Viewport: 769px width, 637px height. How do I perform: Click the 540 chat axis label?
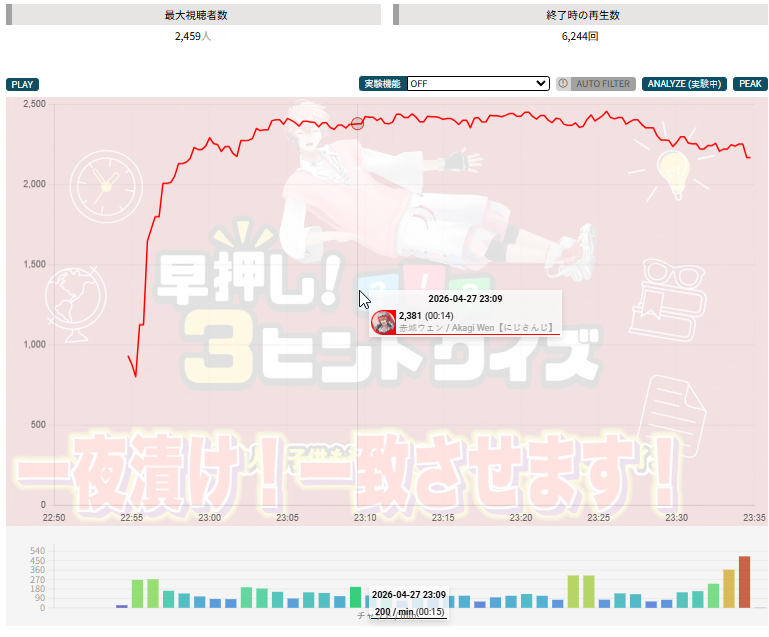37,551
